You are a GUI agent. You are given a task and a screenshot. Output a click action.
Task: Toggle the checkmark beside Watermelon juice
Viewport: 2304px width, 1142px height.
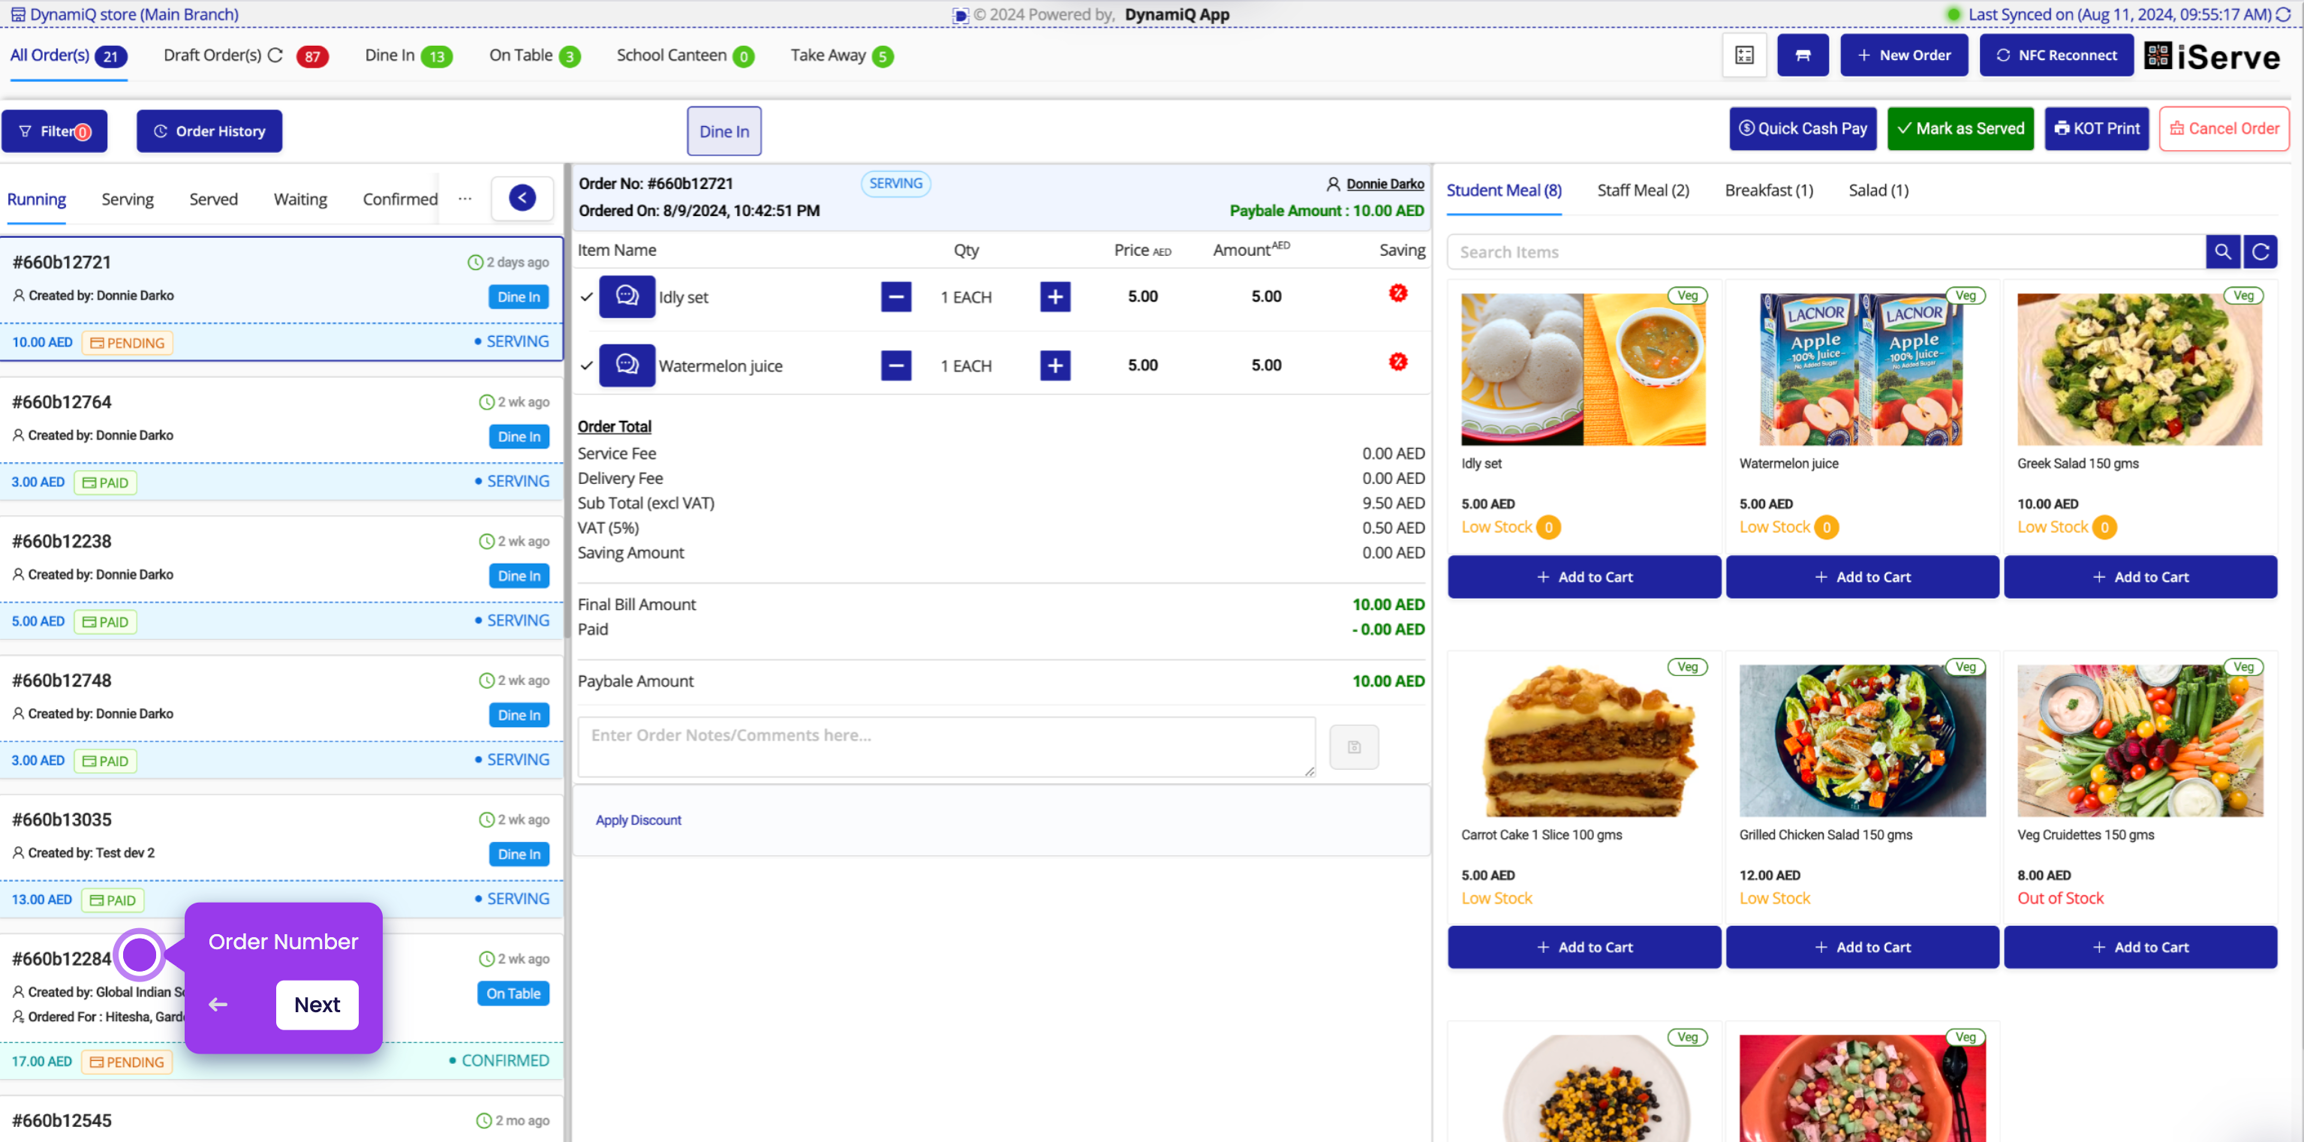point(587,366)
